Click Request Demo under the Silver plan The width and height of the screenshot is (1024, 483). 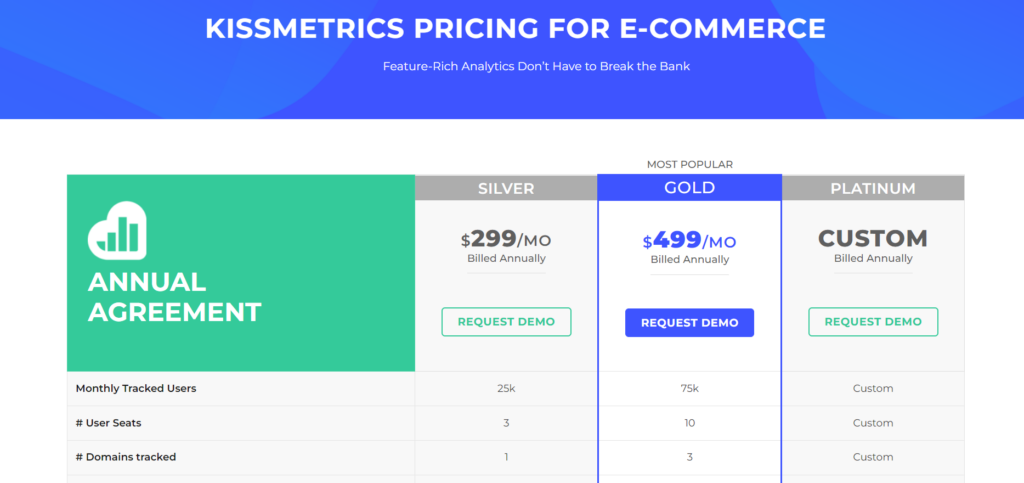(506, 322)
